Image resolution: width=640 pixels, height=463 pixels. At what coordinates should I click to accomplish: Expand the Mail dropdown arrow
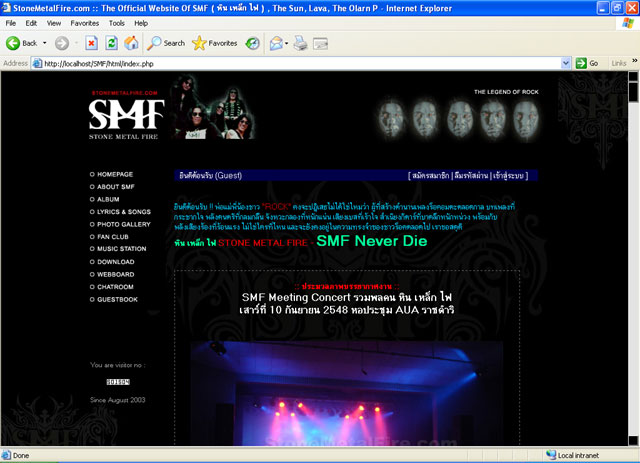tap(287, 43)
